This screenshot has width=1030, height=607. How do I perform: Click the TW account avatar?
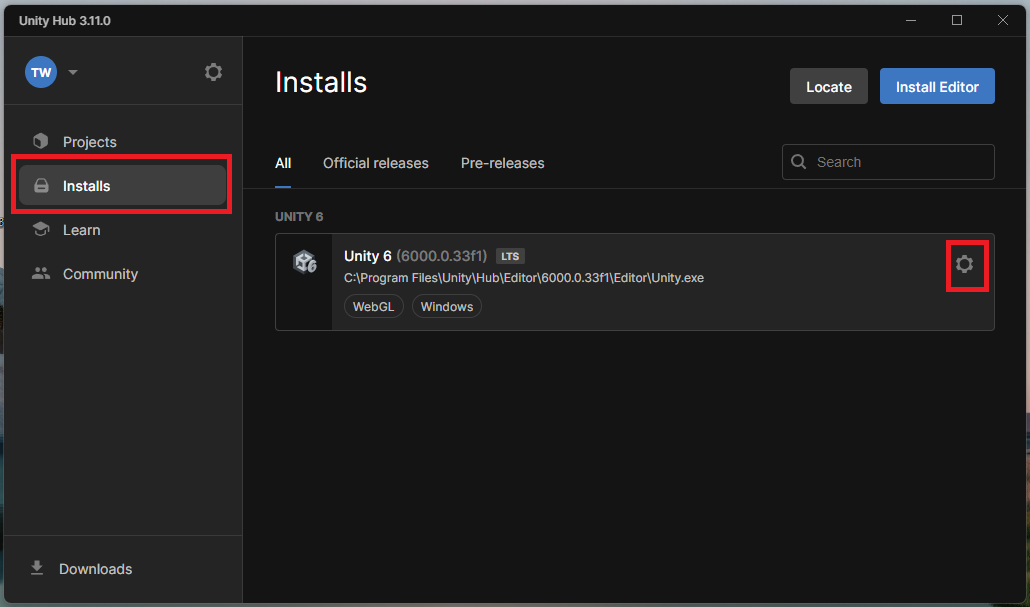point(41,72)
